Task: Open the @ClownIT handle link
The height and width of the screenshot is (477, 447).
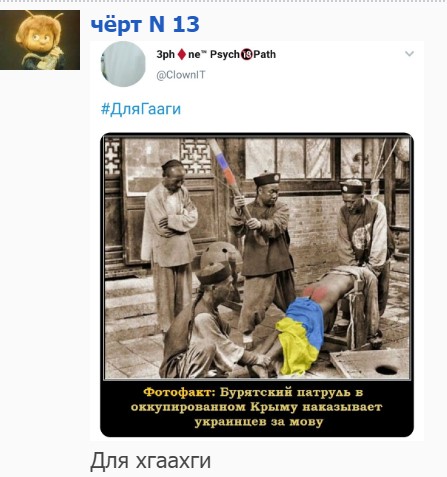Action: [181, 75]
